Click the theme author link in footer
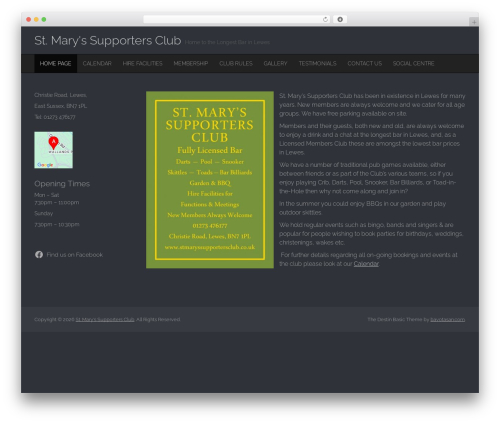The width and height of the screenshot is (500, 423). click(448, 319)
